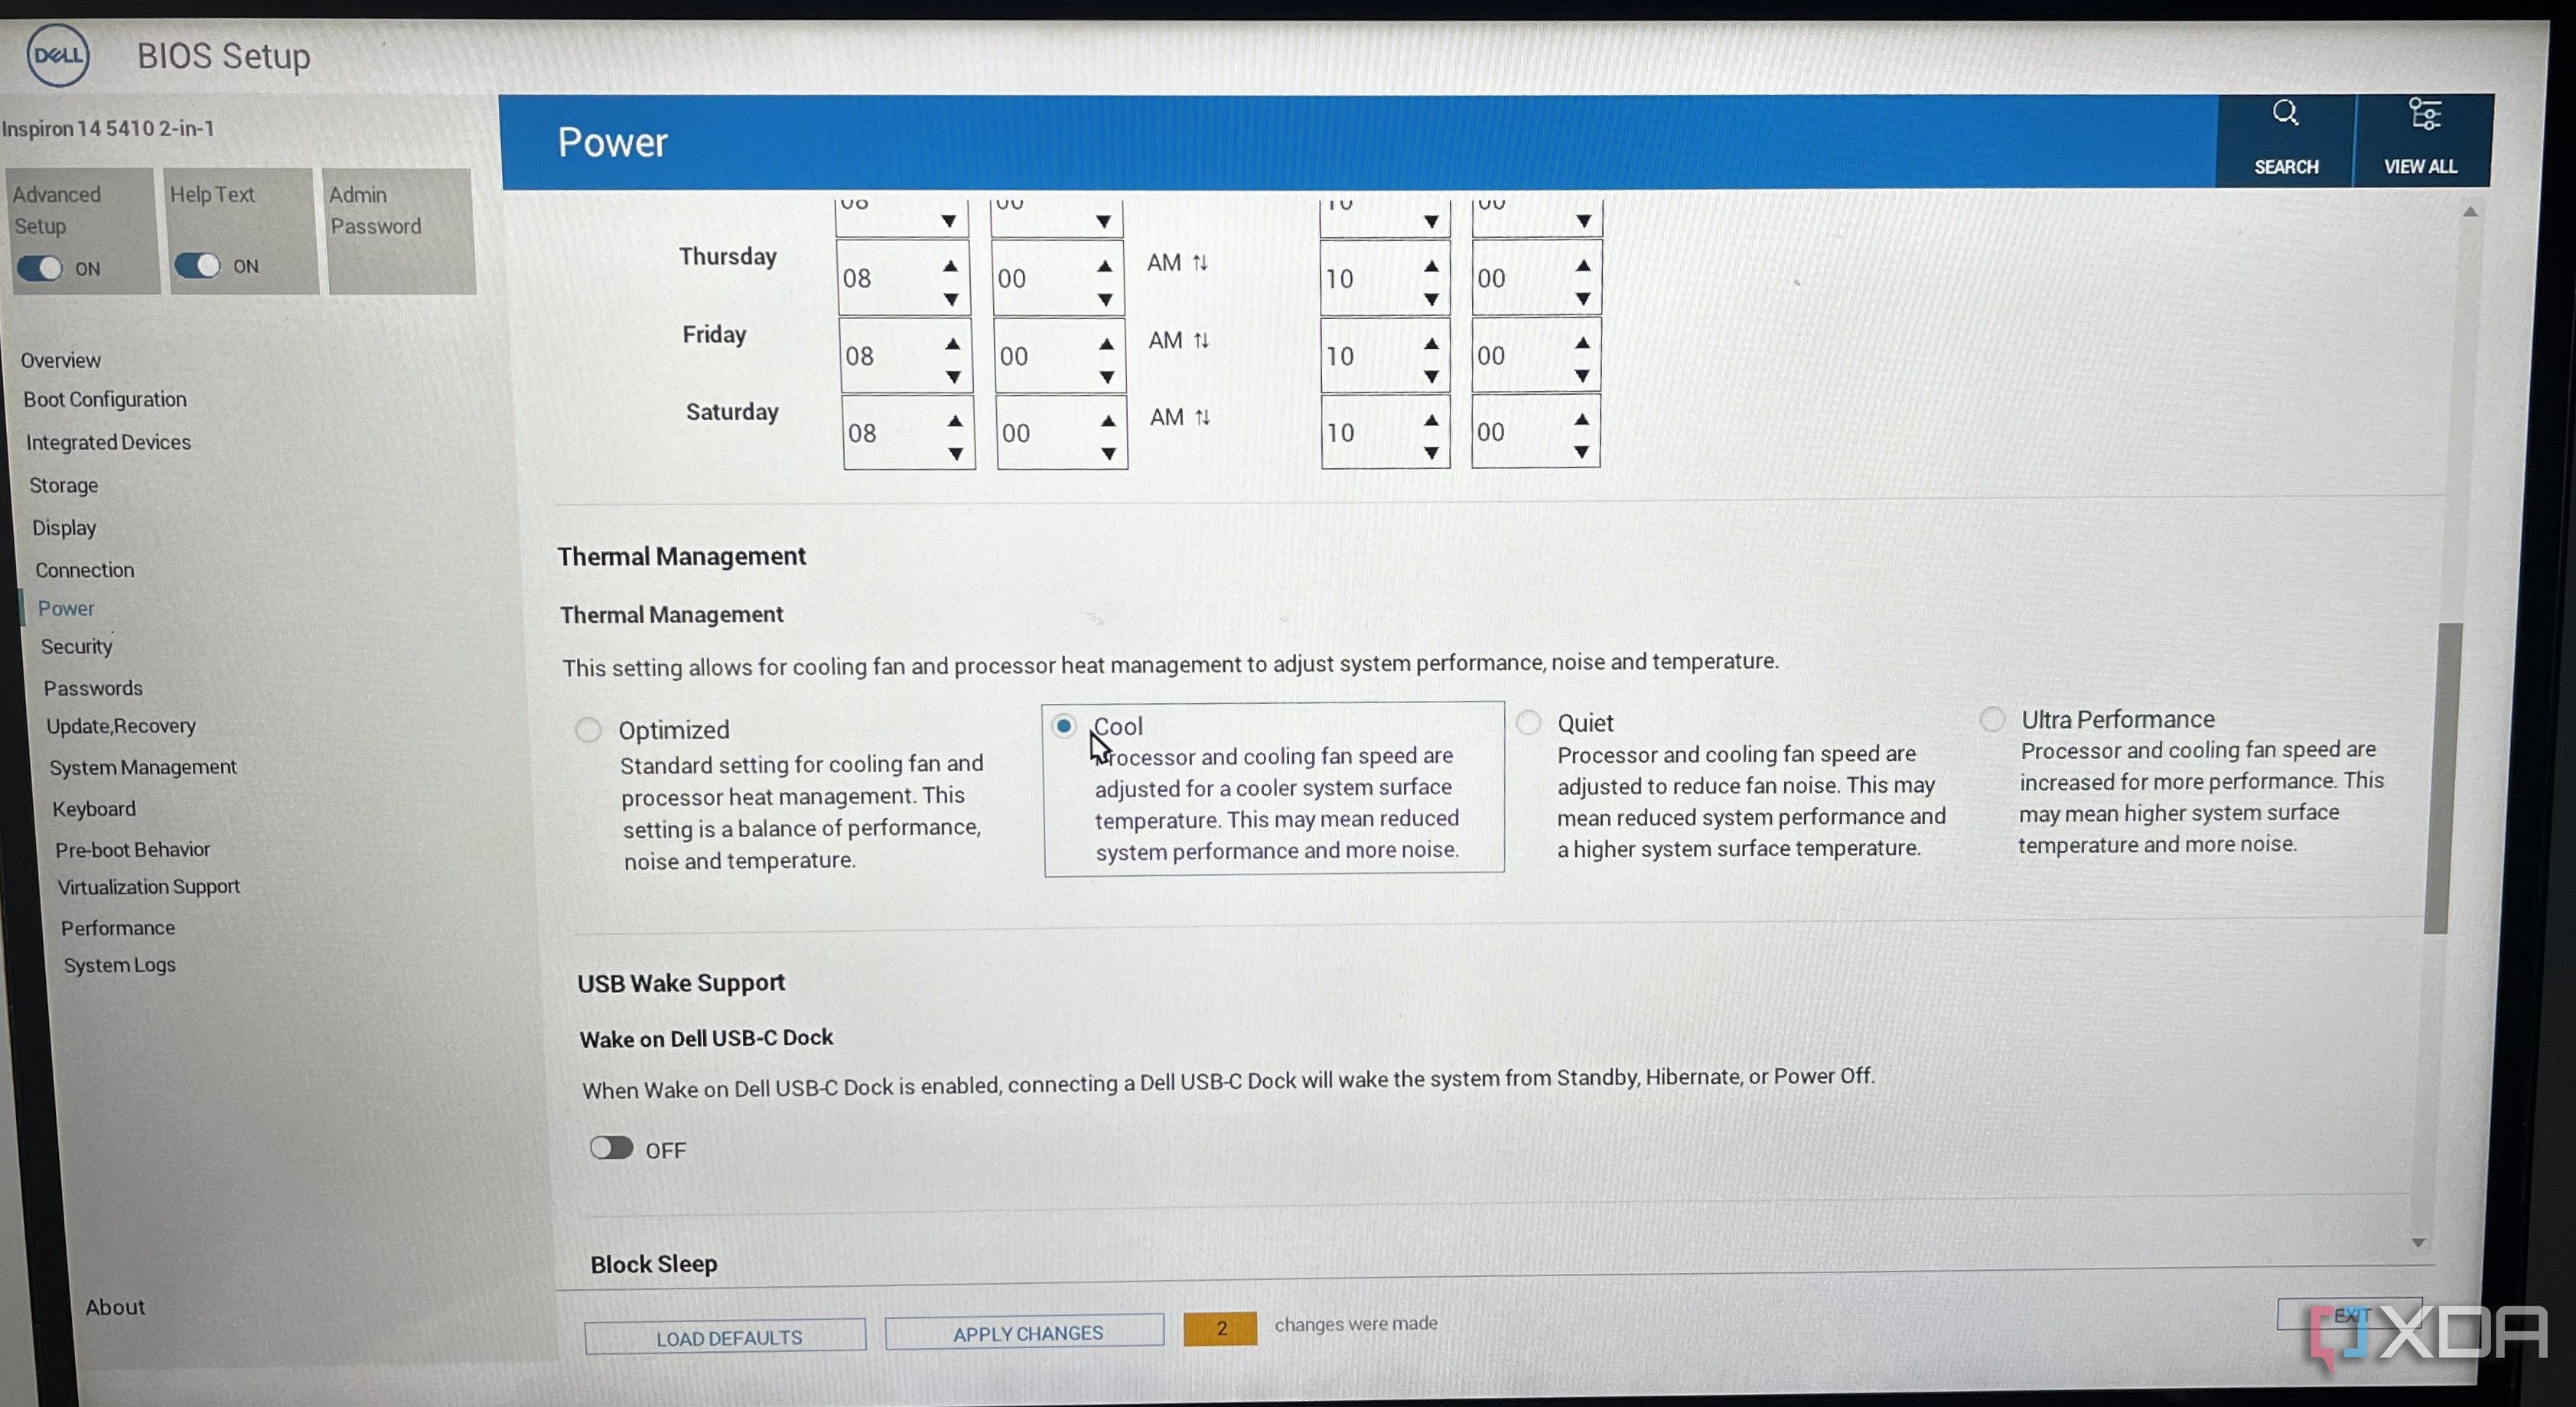Screen dimensions: 2576x1407
Task: Open System Logs section
Action: (x=120, y=965)
